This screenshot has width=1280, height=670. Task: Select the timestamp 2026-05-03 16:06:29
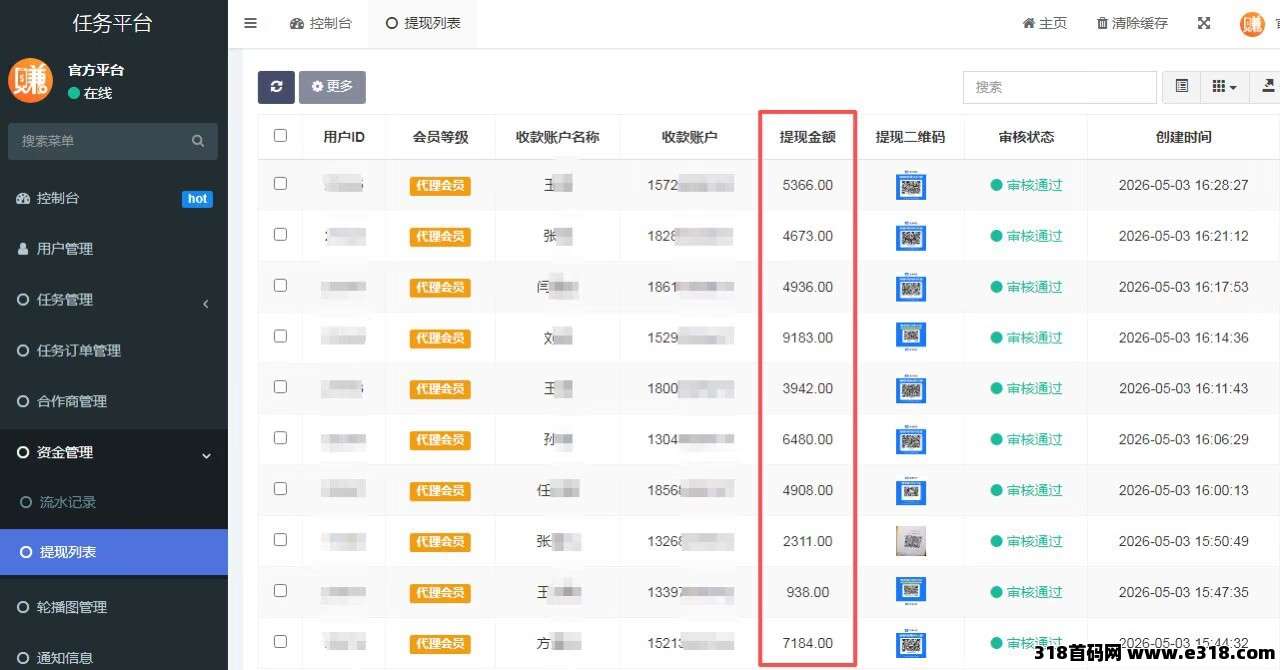coord(1184,440)
